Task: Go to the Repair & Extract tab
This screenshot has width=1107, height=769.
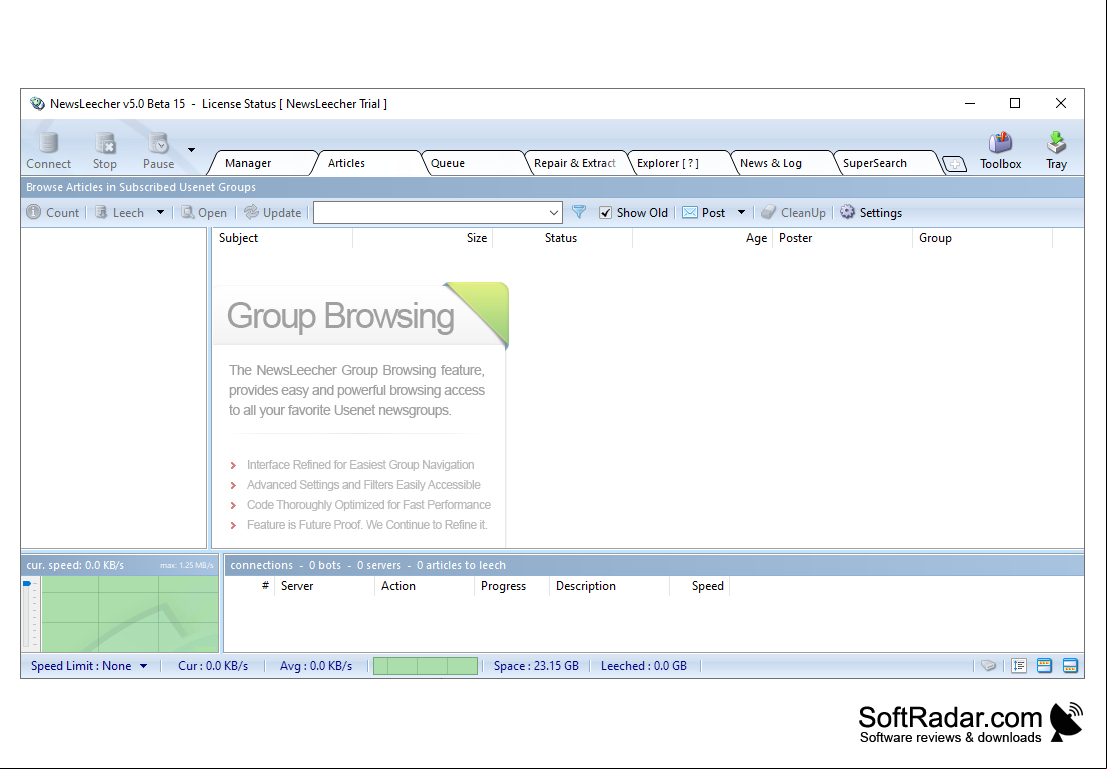Action: point(575,163)
